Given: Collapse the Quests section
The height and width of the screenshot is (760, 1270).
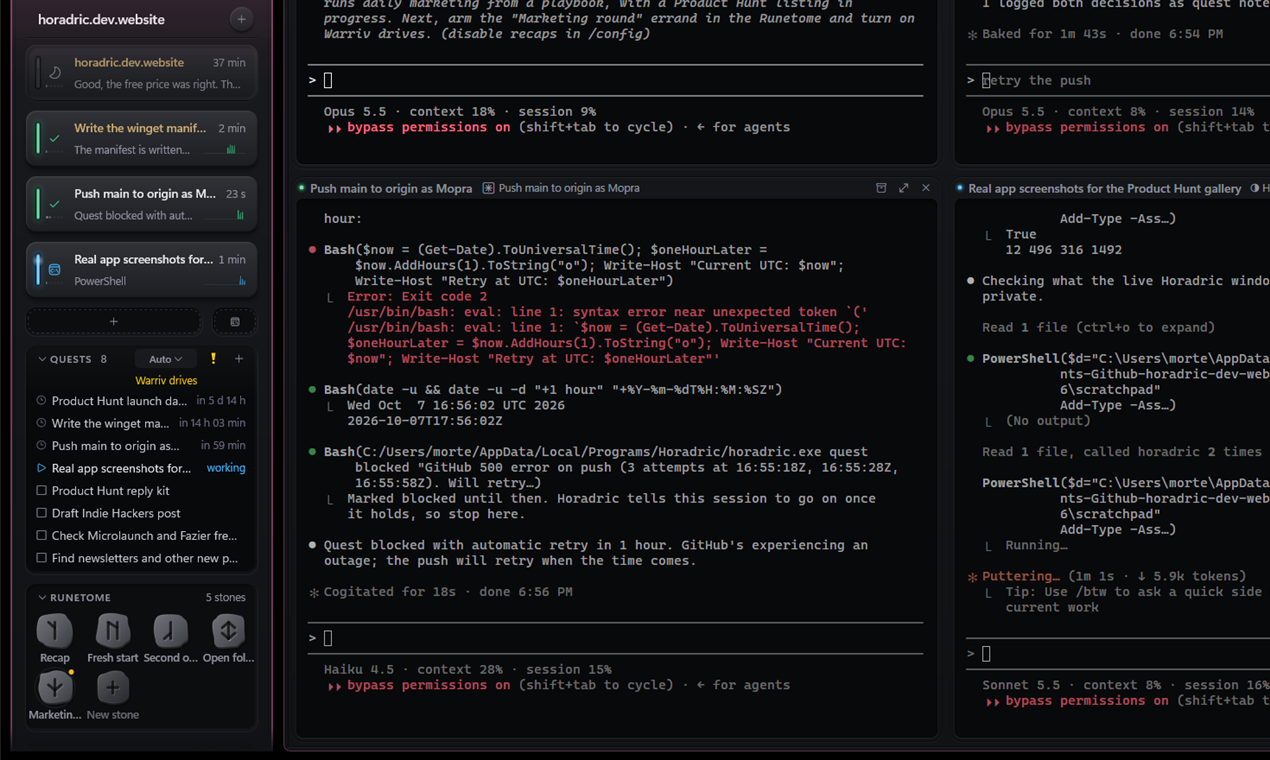Looking at the screenshot, I should (42, 359).
